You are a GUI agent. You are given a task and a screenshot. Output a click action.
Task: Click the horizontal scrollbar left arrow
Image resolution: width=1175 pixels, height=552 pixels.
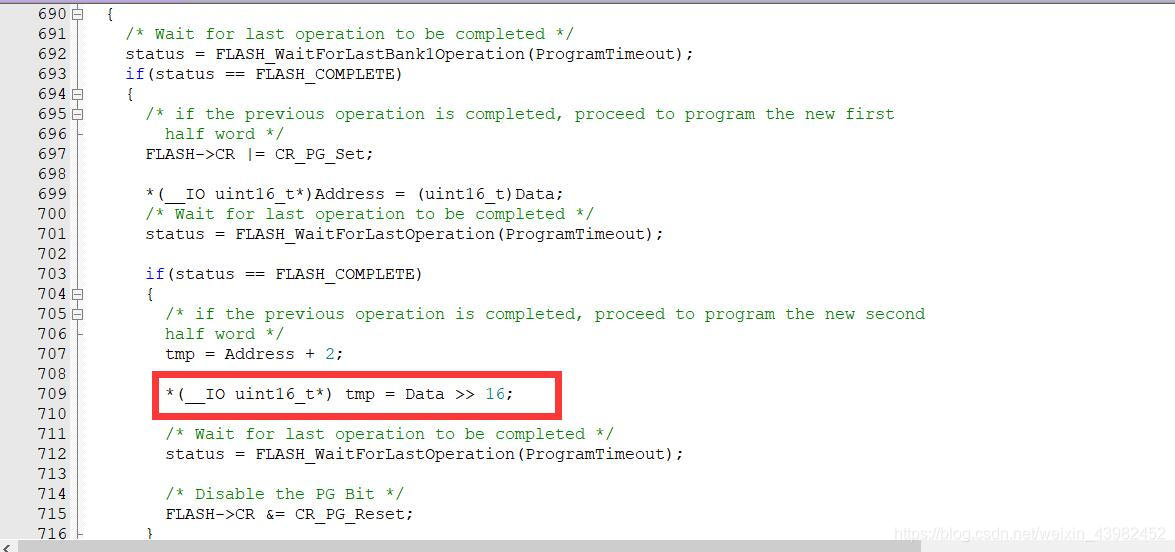click(7, 547)
